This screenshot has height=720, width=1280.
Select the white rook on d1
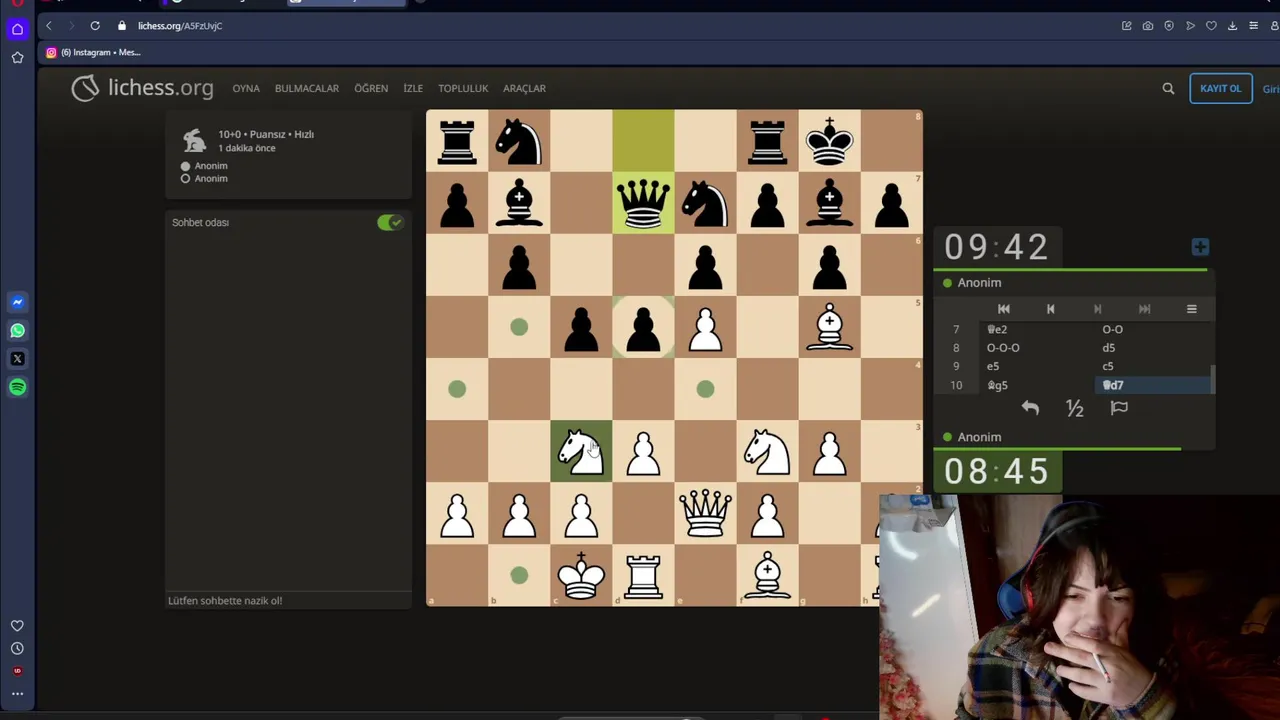(643, 575)
